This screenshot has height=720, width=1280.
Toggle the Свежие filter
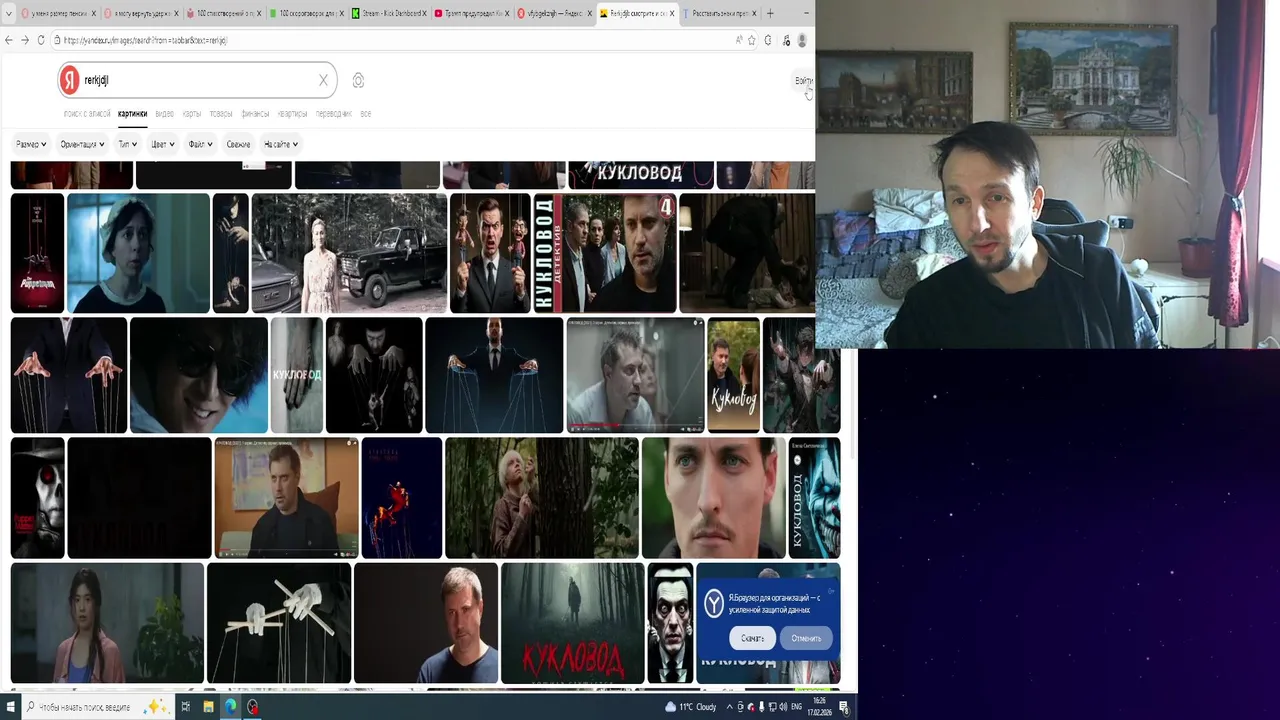(x=238, y=144)
